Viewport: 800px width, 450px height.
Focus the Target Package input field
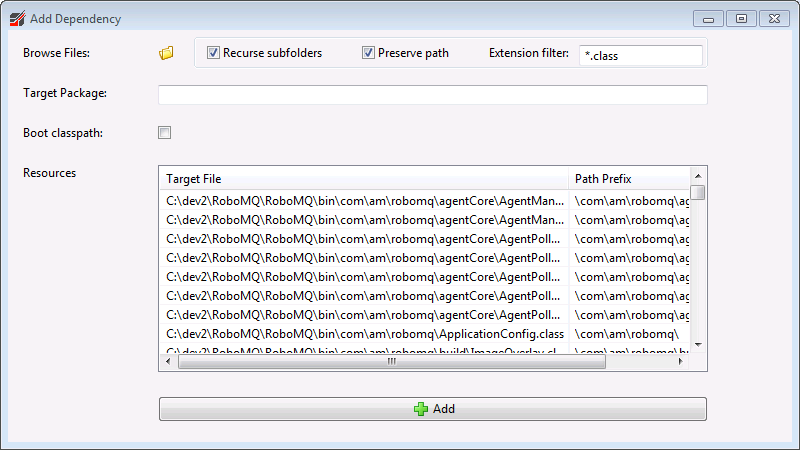pos(432,95)
